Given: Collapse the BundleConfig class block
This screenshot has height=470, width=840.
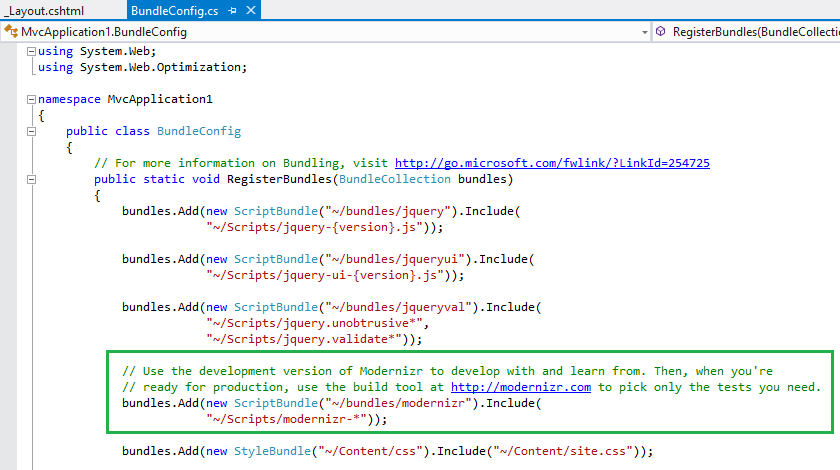Looking at the screenshot, I should click(x=32, y=131).
